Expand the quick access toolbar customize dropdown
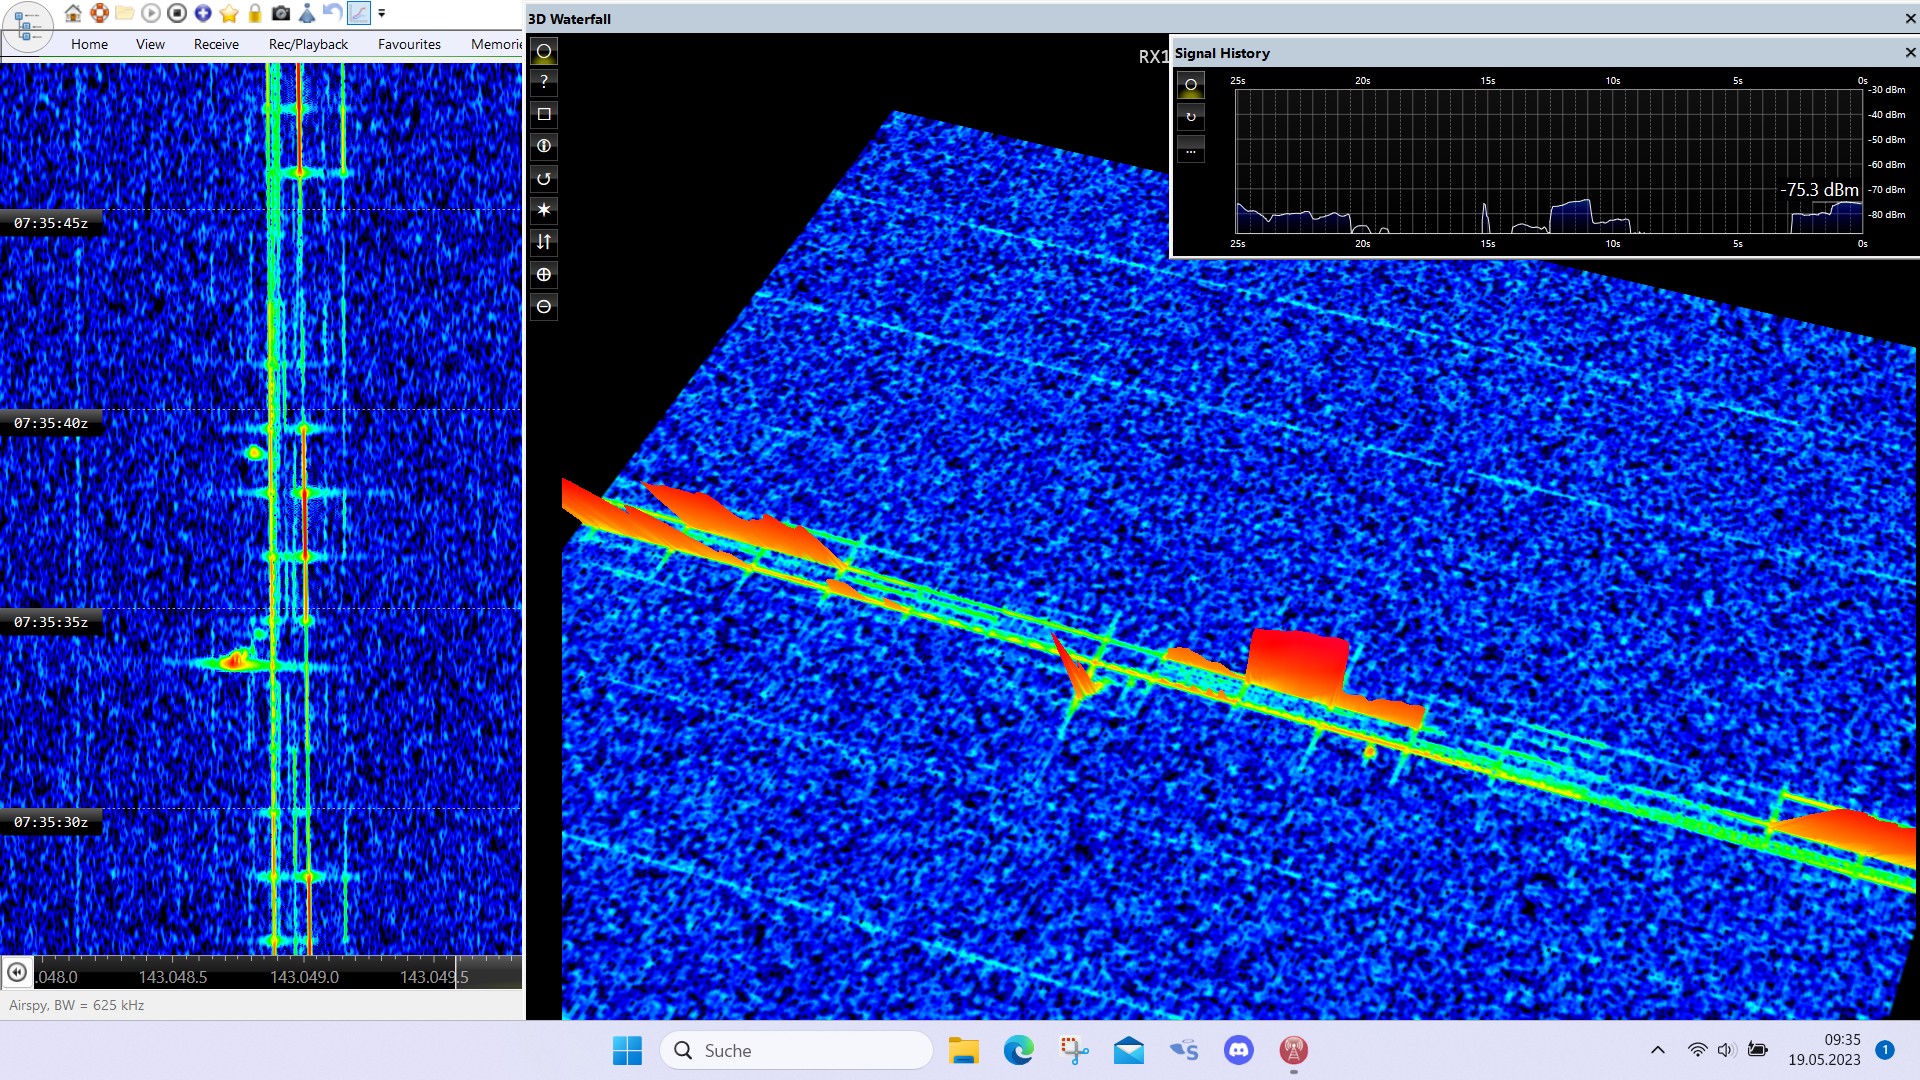 point(382,13)
